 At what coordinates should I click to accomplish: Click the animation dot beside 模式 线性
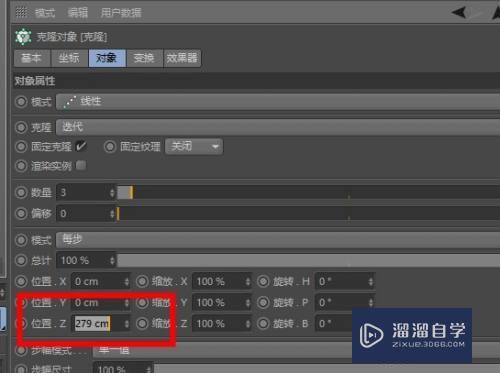tap(21, 101)
